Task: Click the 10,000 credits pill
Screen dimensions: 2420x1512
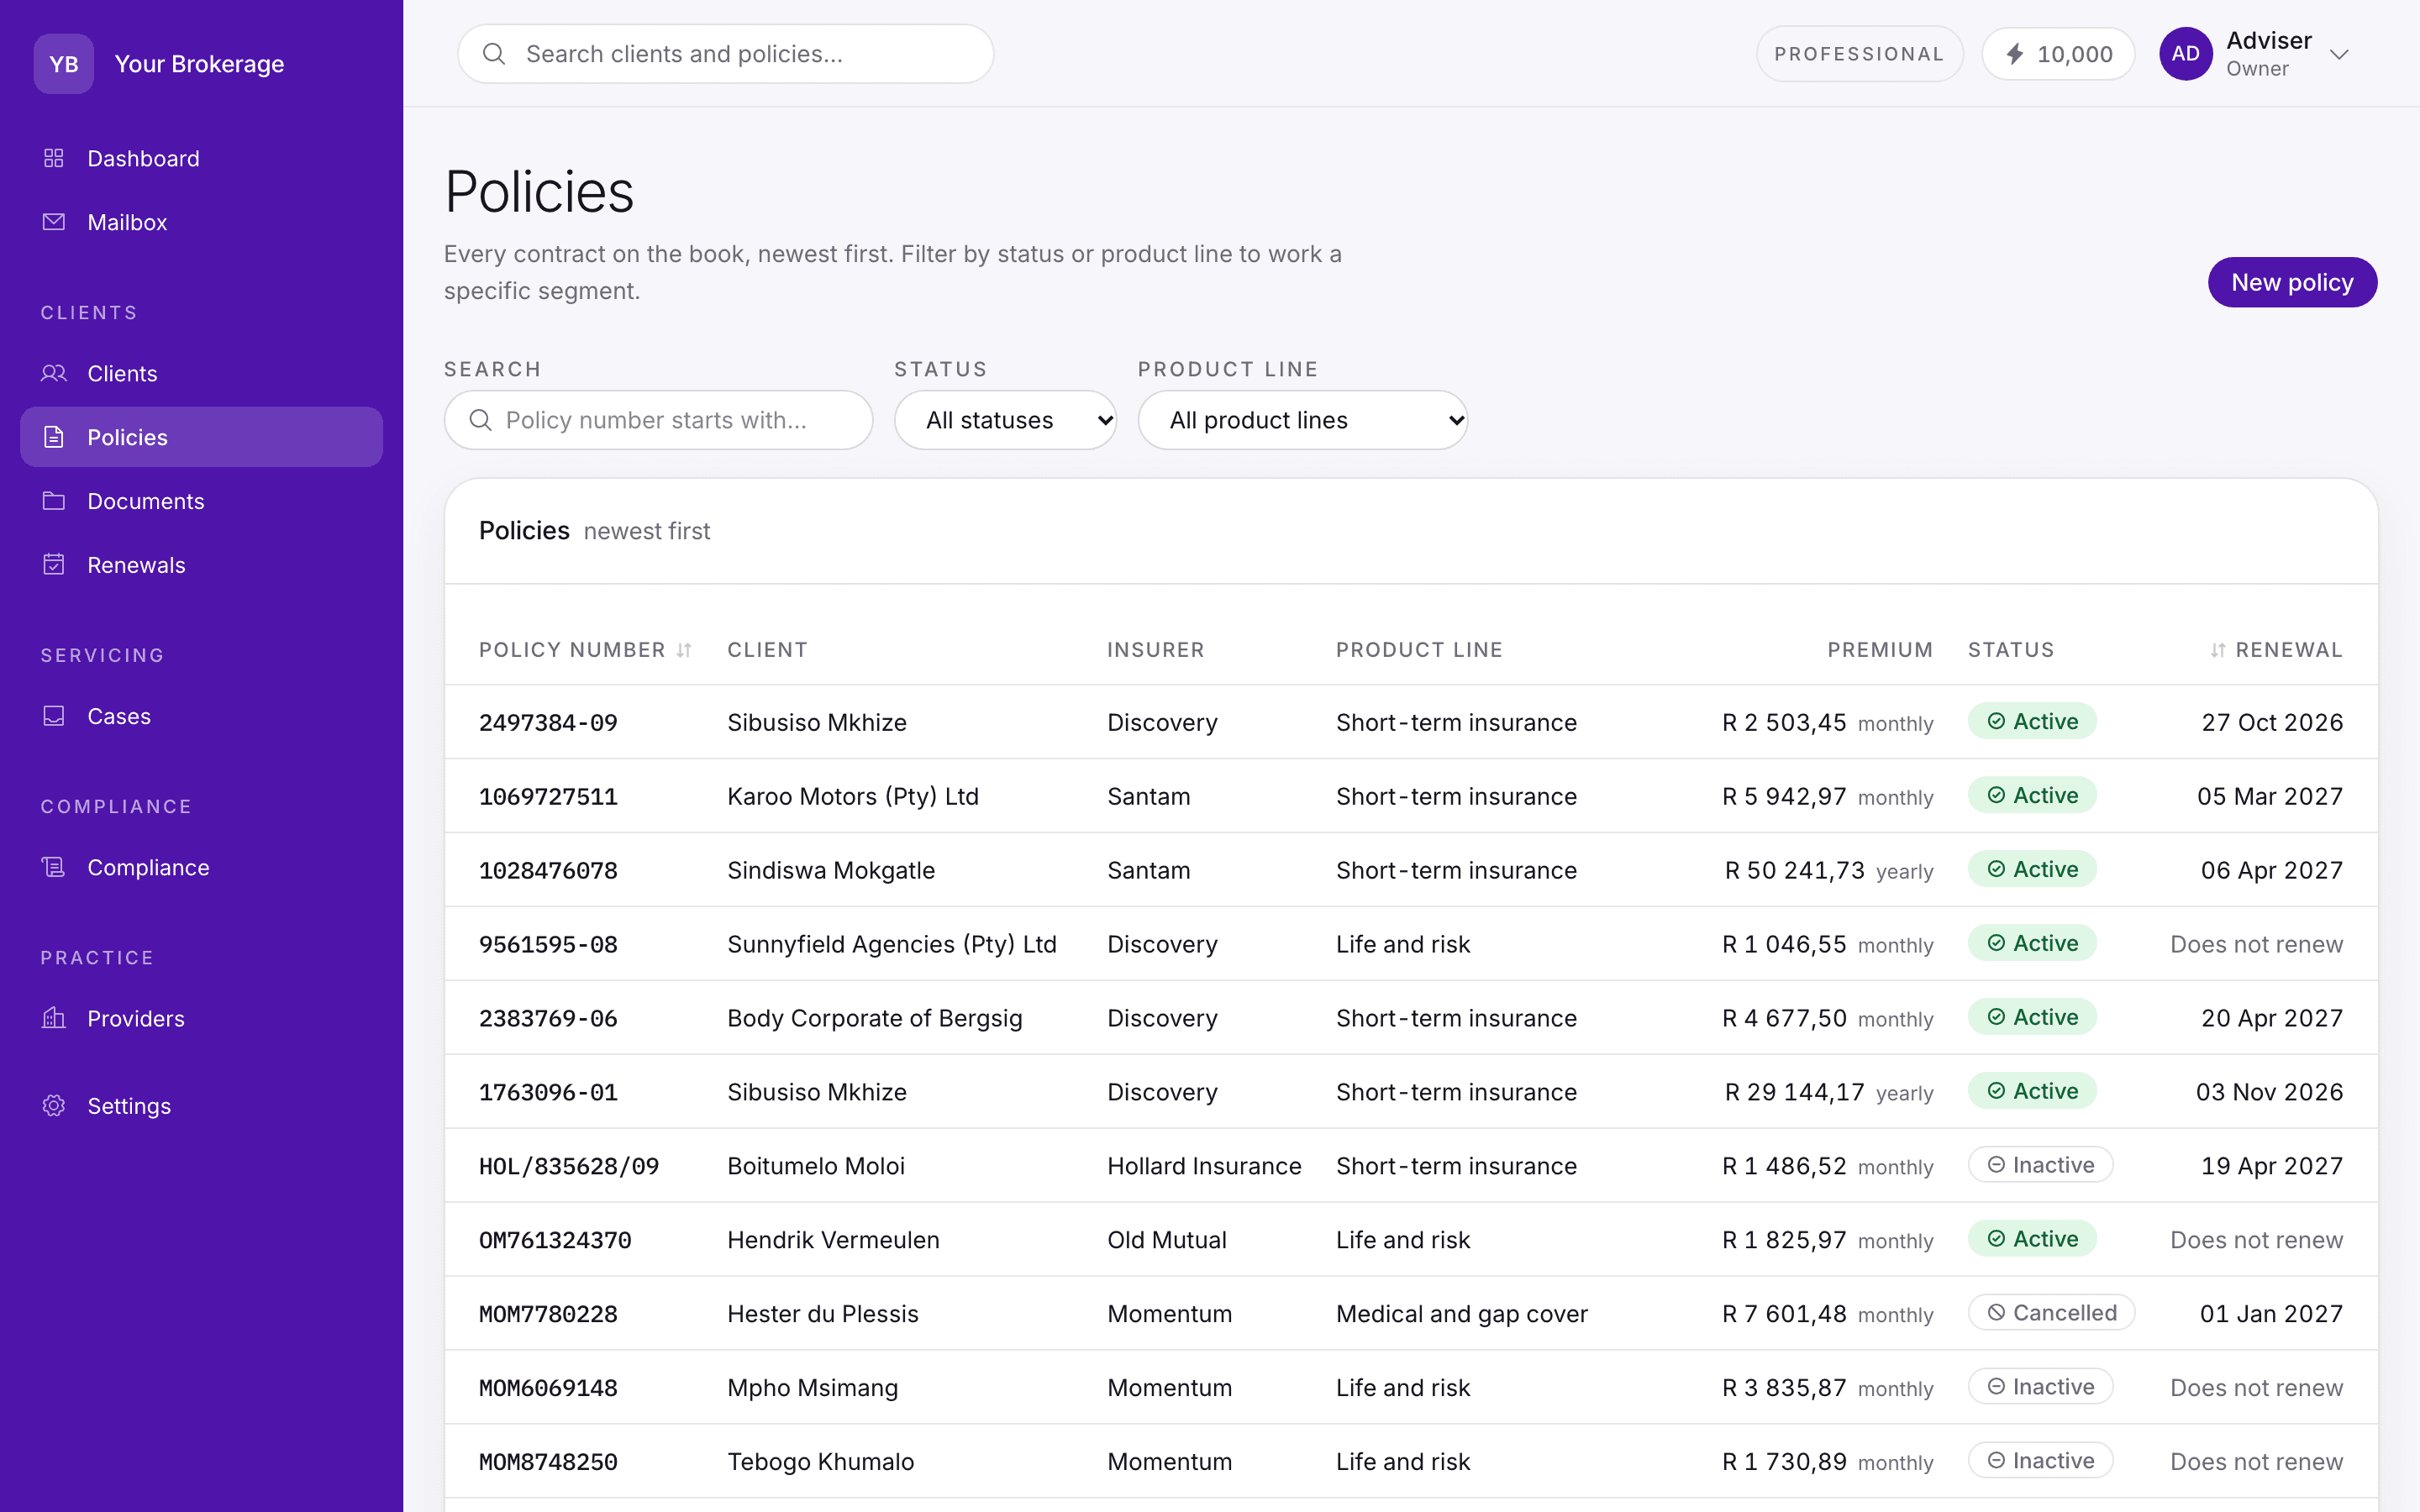Action: pos(2058,54)
